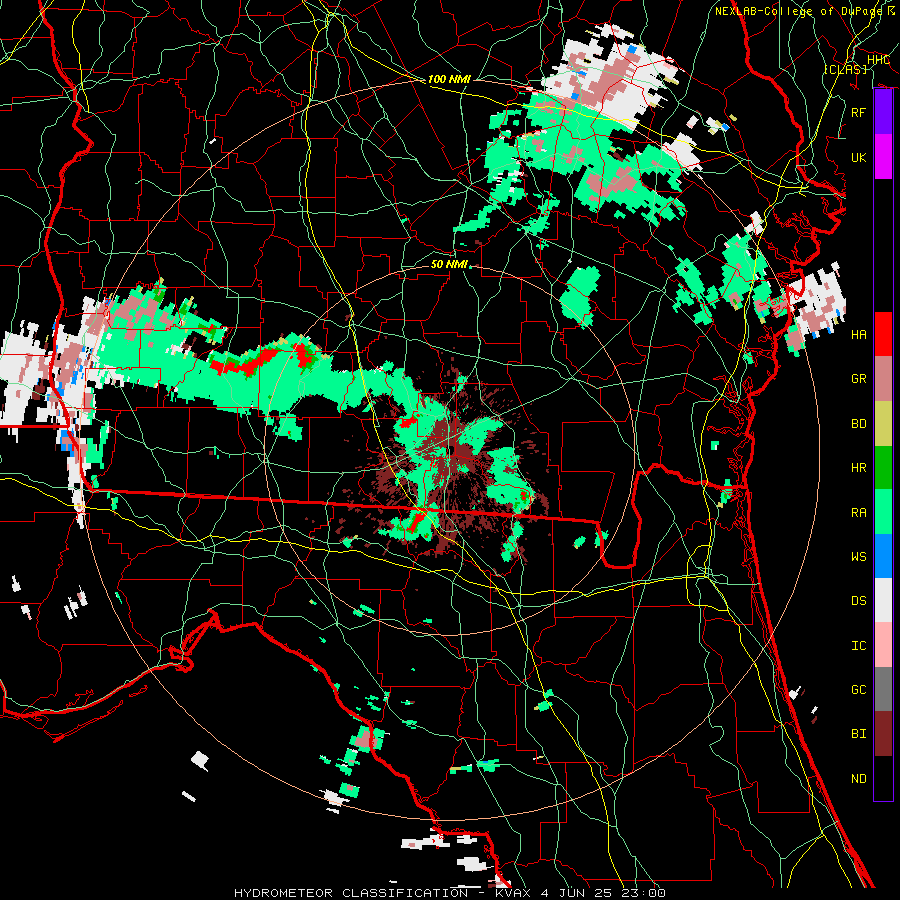Click the 50 NMI range ring label
This screenshot has height=900, width=900.
point(449,264)
